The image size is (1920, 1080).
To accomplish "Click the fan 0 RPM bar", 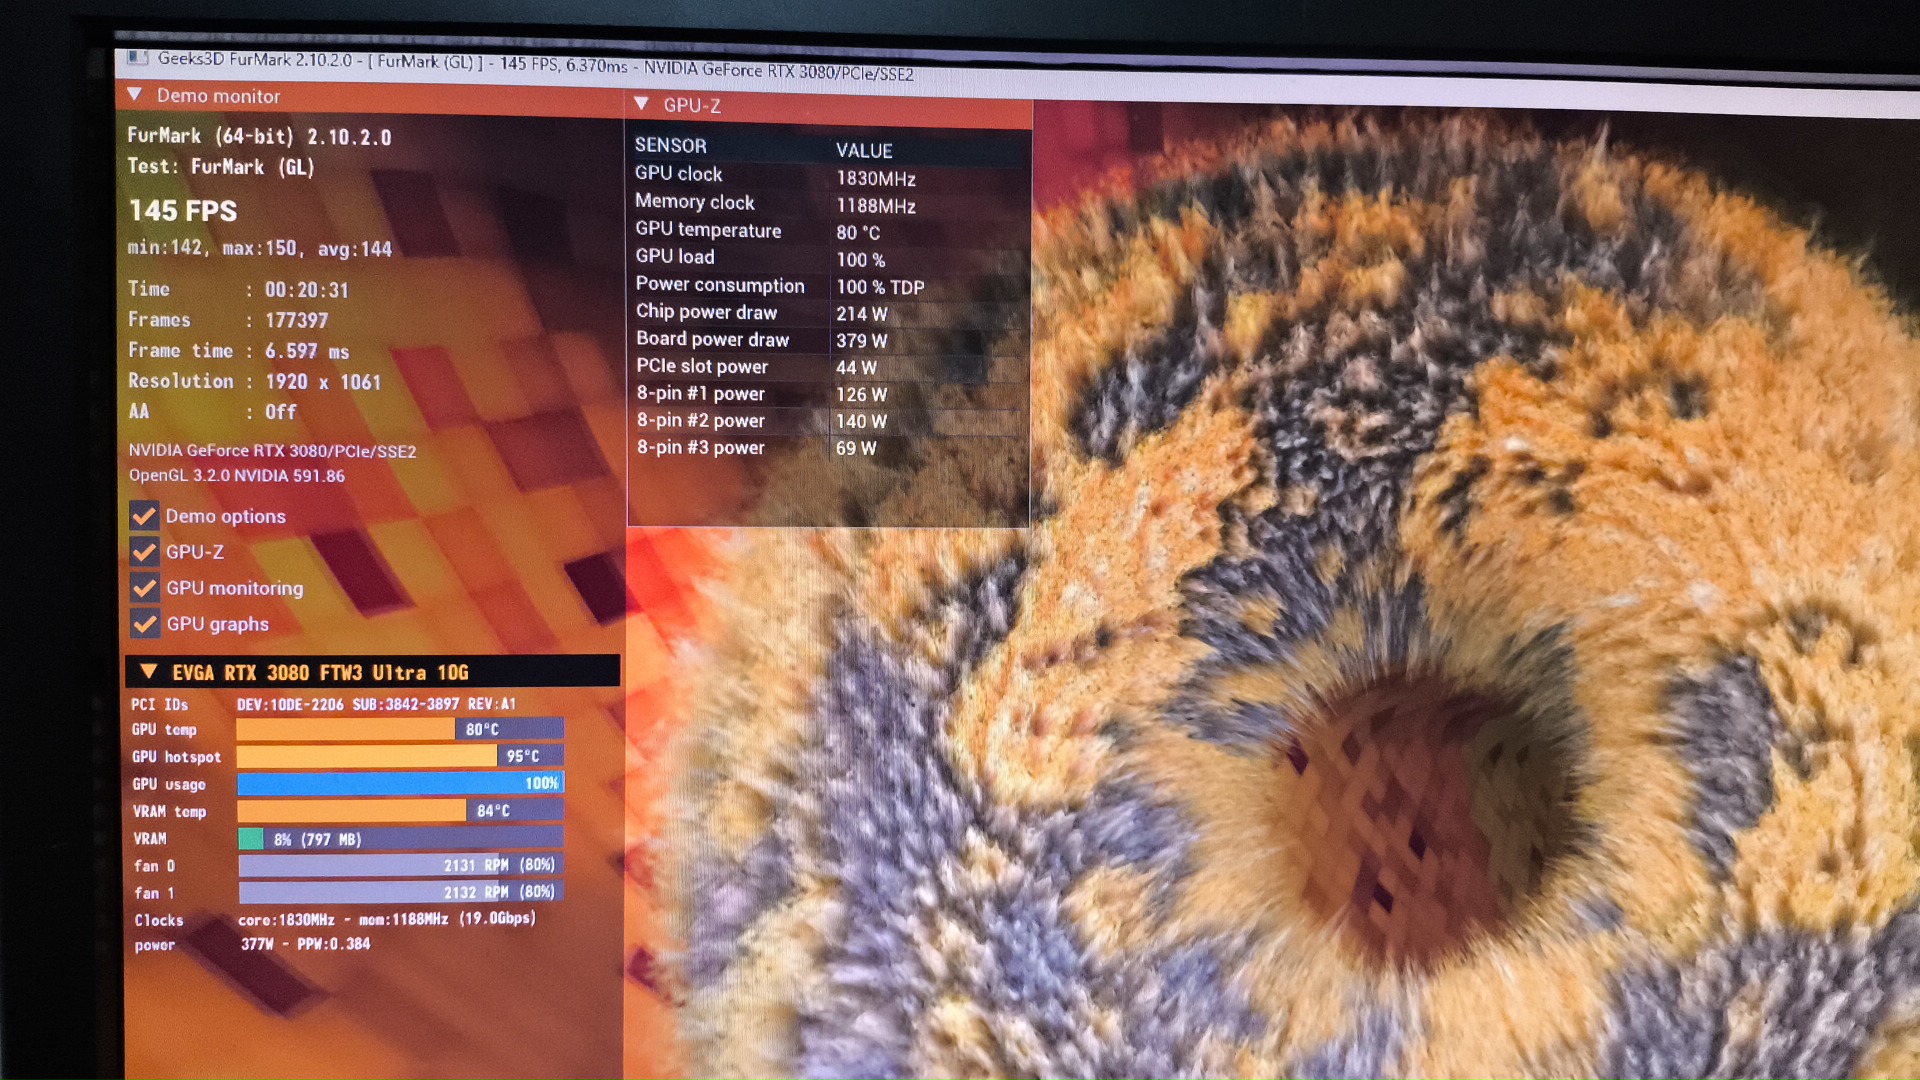I will coord(400,865).
